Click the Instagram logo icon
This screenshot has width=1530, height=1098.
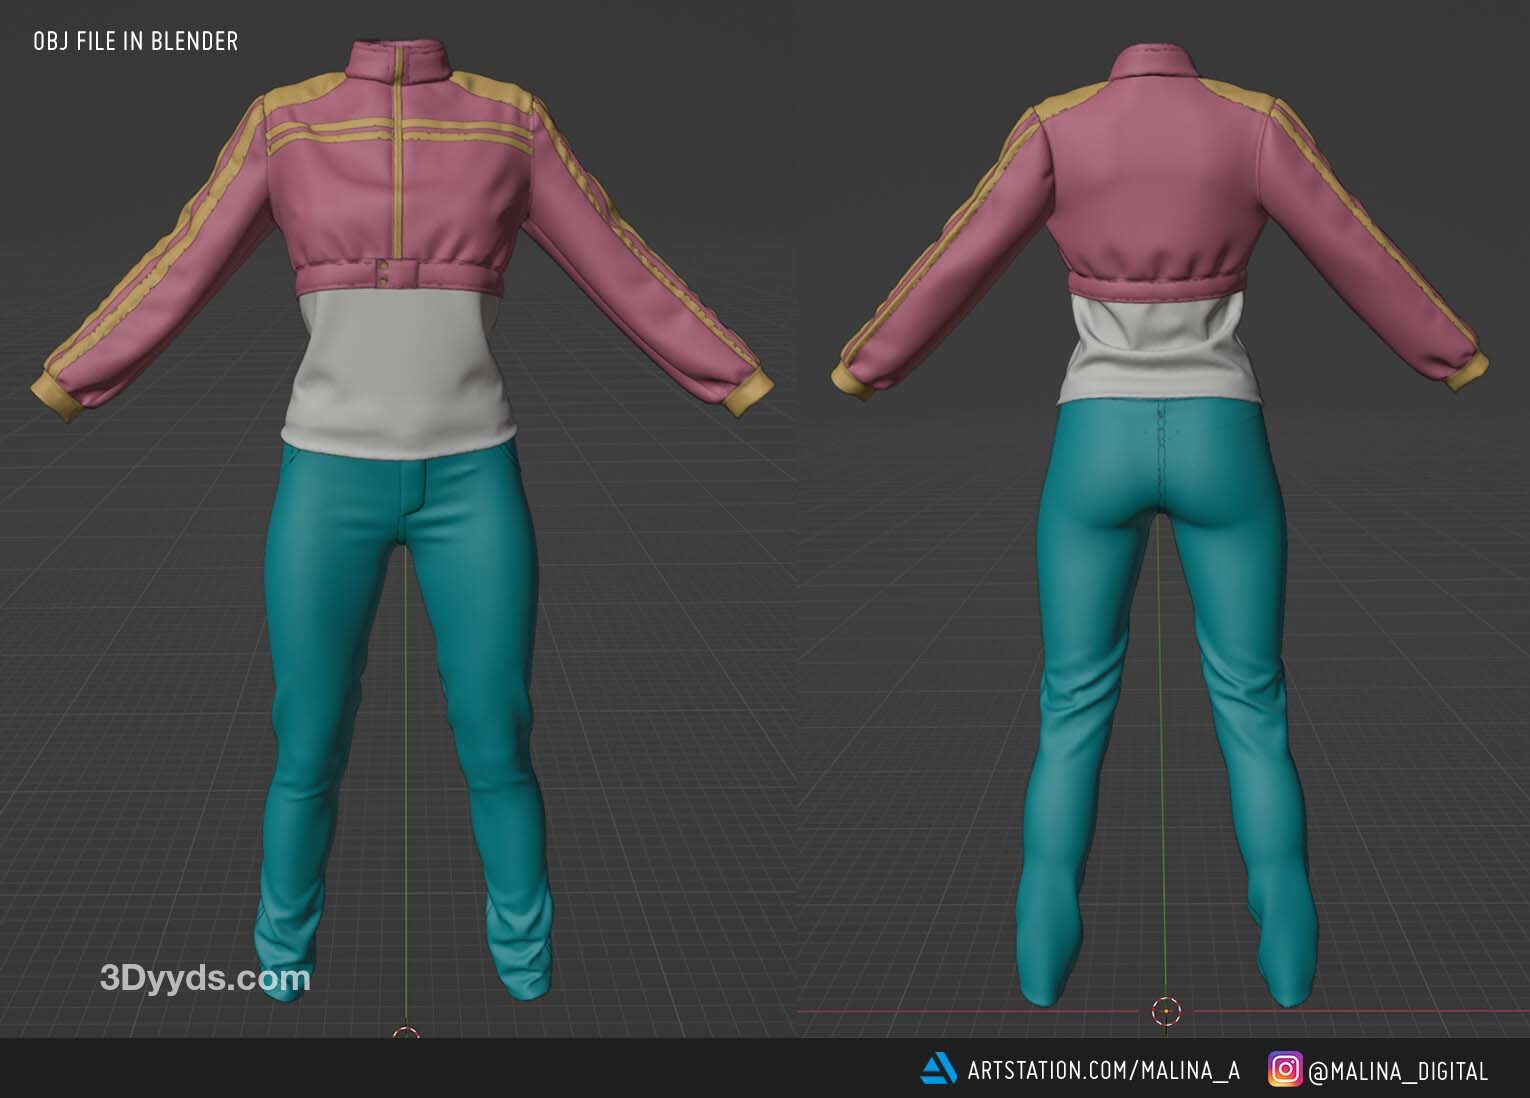(1285, 1069)
